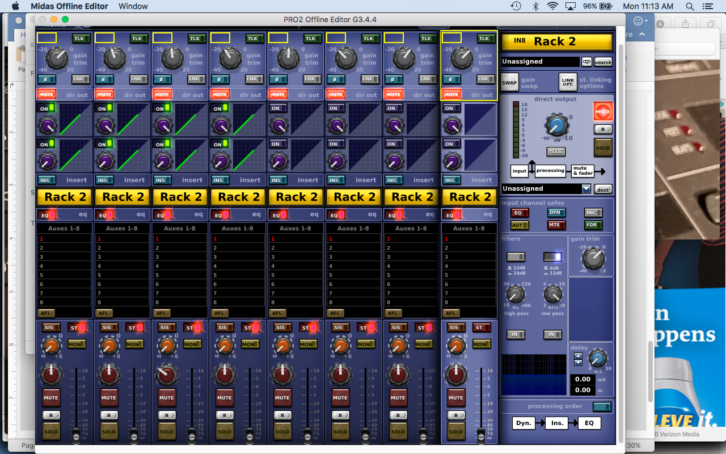Click the gain trim knob in detail panel
The image size is (726, 454).
click(593, 259)
